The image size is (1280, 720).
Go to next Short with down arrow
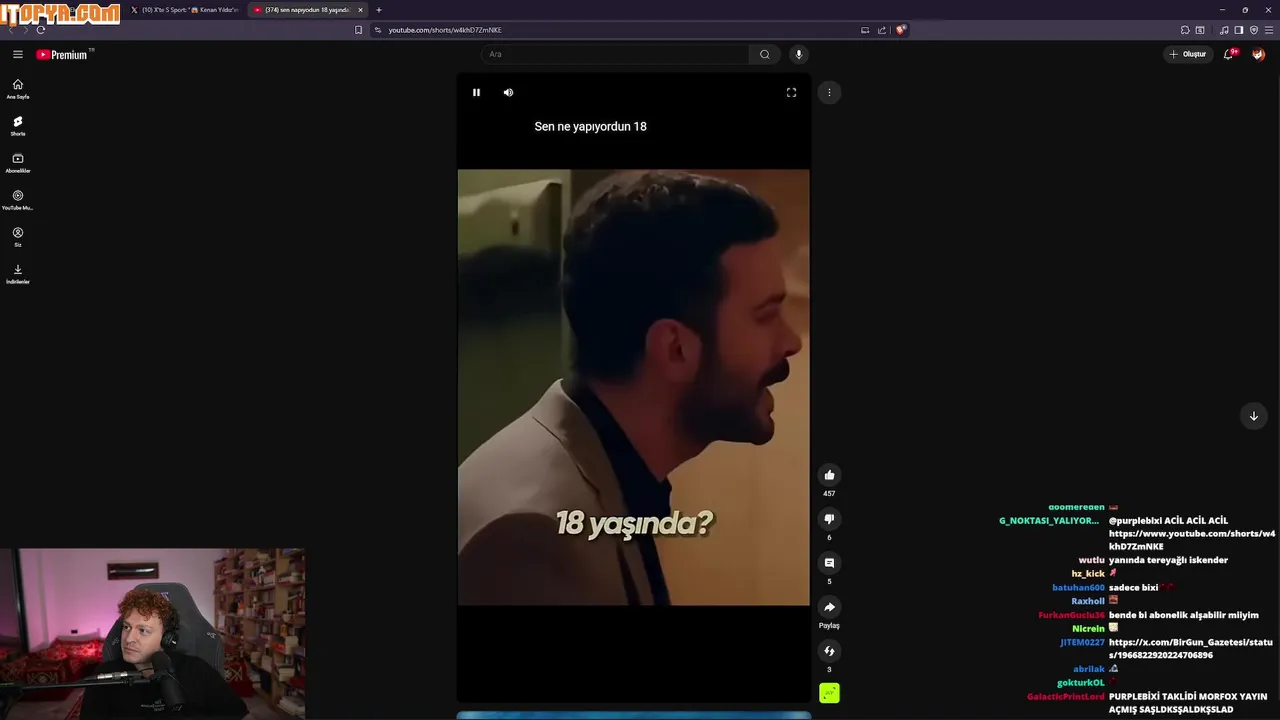[1253, 416]
